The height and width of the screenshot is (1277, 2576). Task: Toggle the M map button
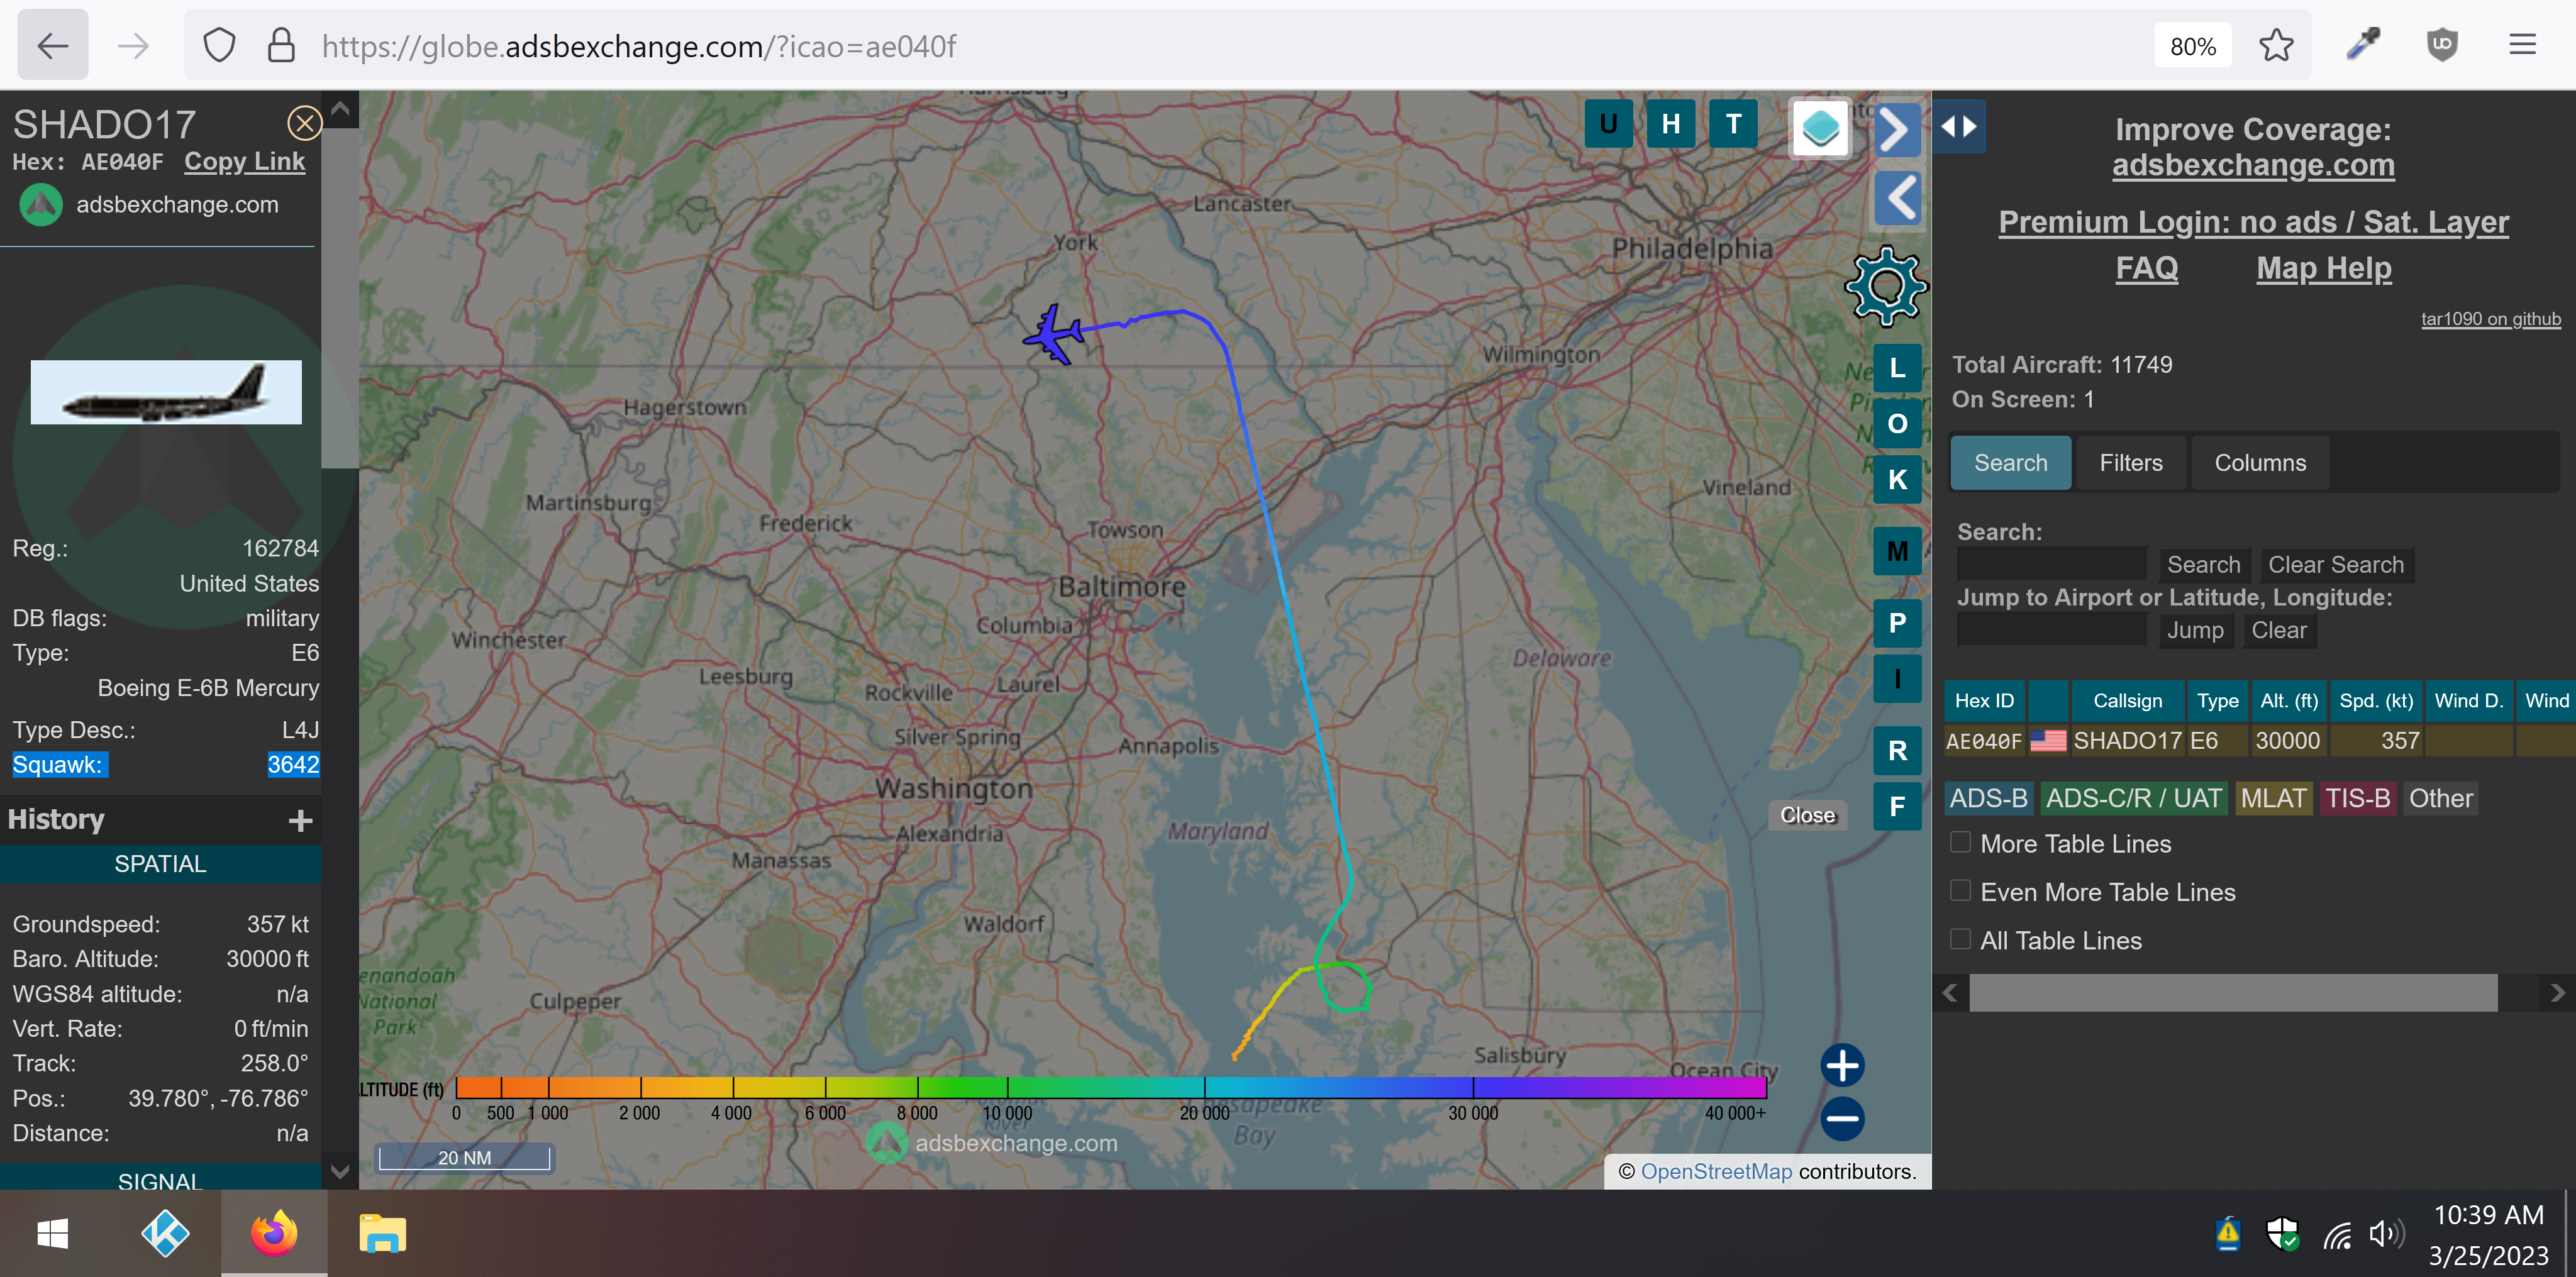[1896, 551]
